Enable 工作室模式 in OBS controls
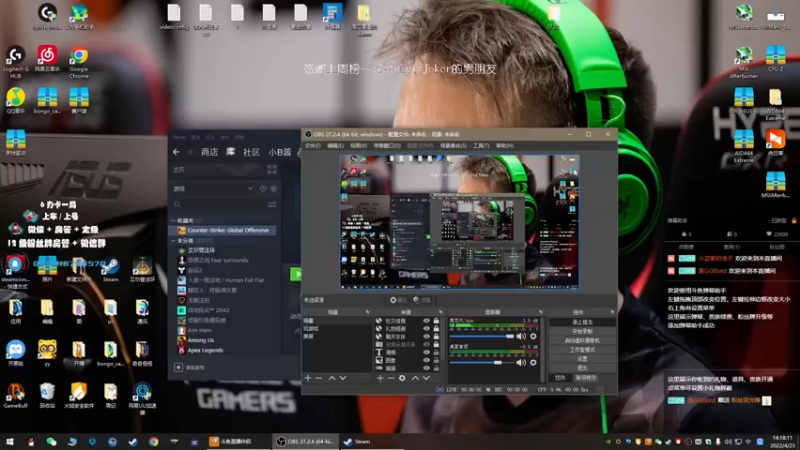This screenshot has height=450, width=800. (582, 349)
